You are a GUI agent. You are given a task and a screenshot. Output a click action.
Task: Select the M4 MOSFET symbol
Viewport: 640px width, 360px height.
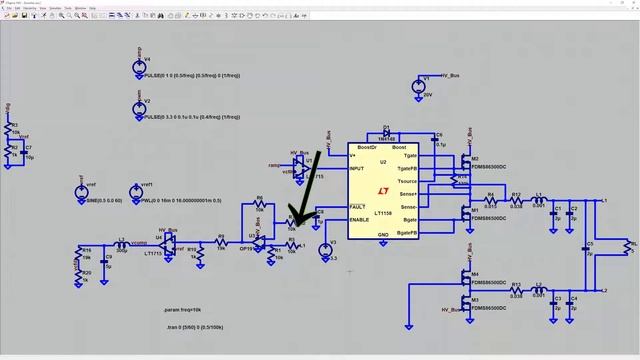click(x=467, y=278)
